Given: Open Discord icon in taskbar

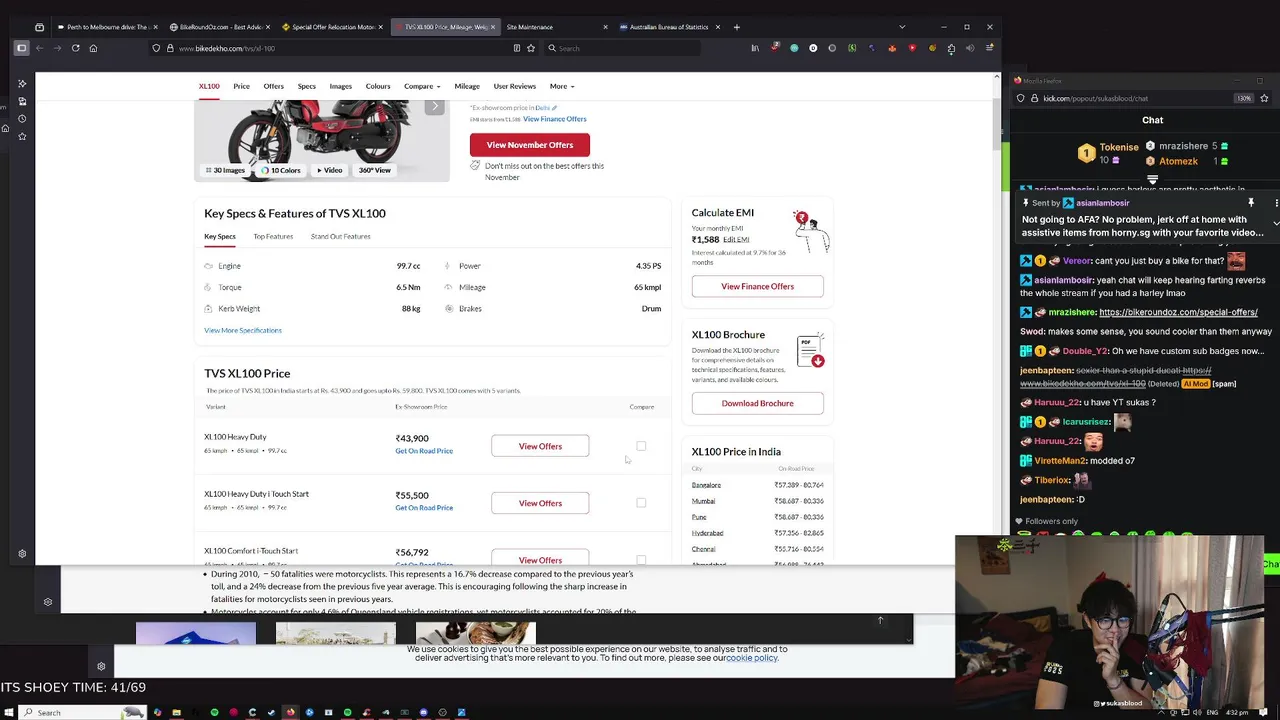Looking at the screenshot, I should coord(423,712).
